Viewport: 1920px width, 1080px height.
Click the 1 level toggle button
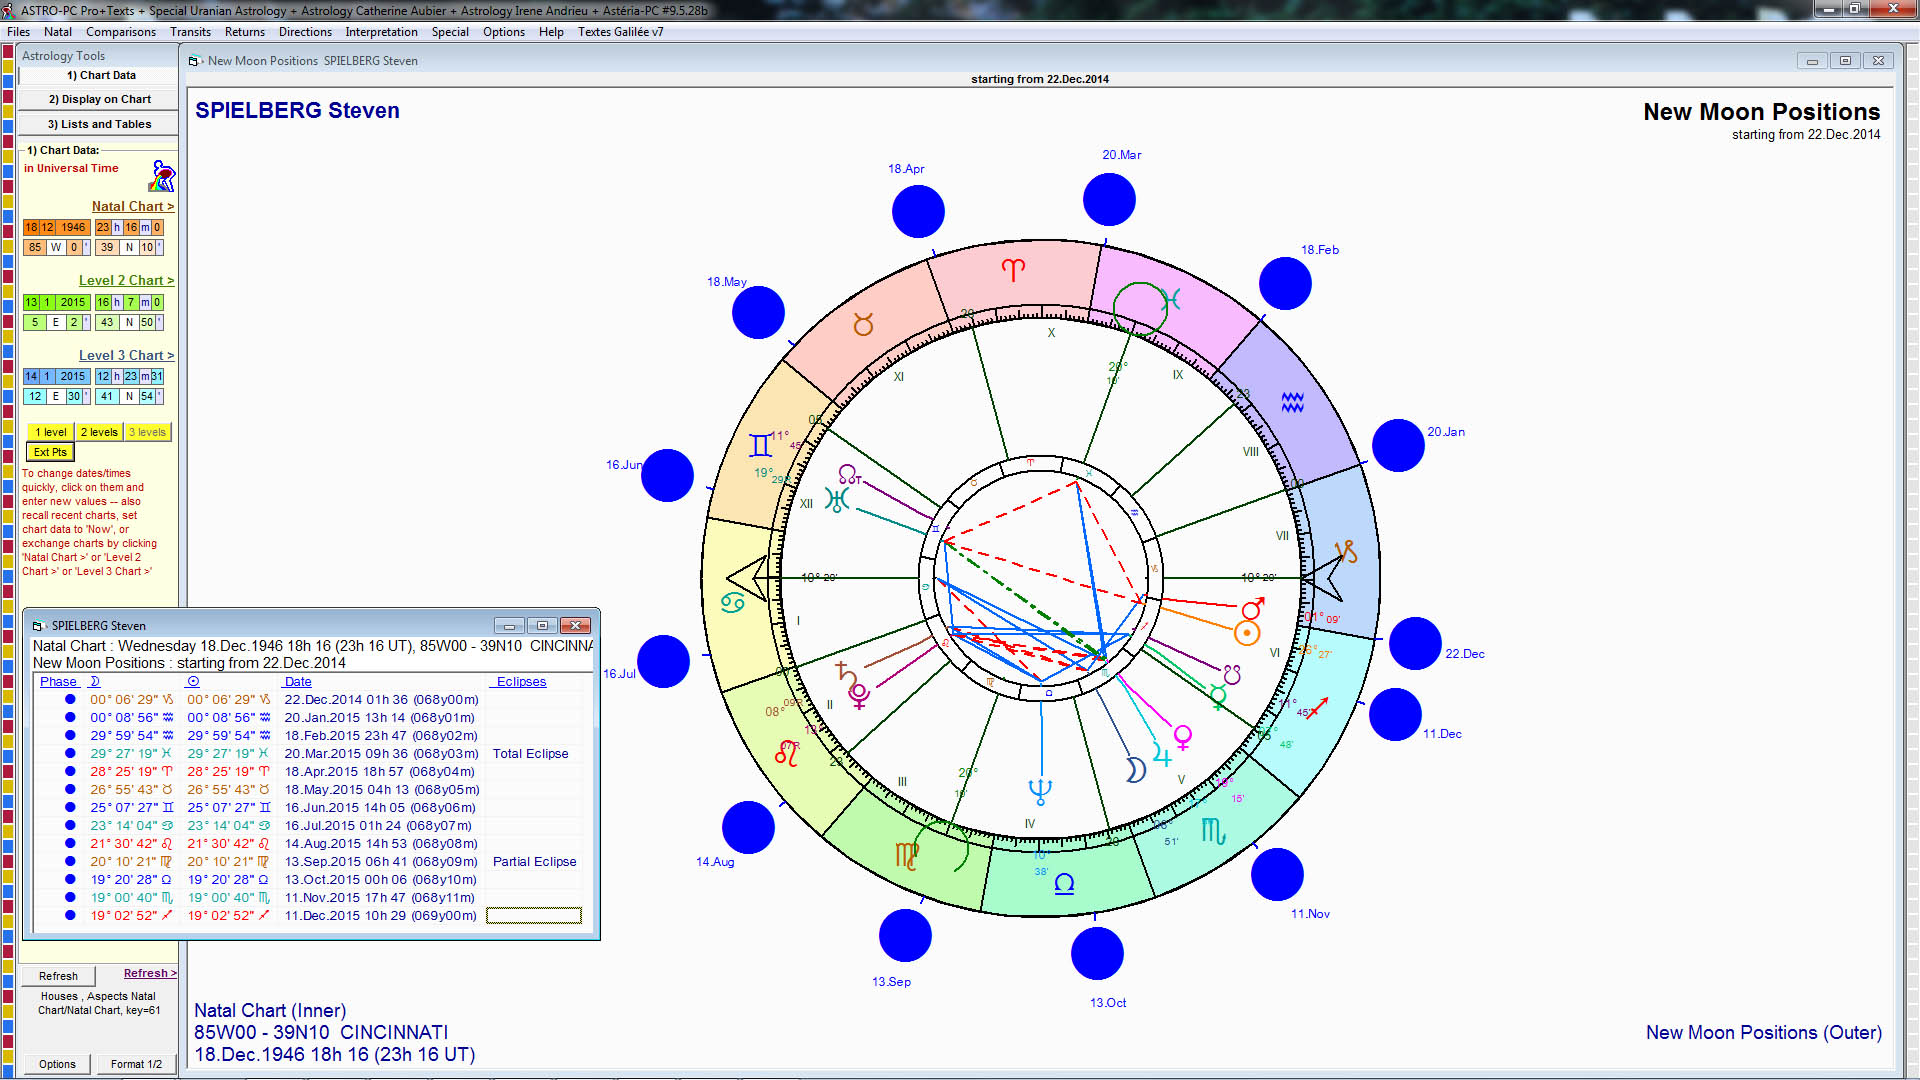[x=50, y=431]
